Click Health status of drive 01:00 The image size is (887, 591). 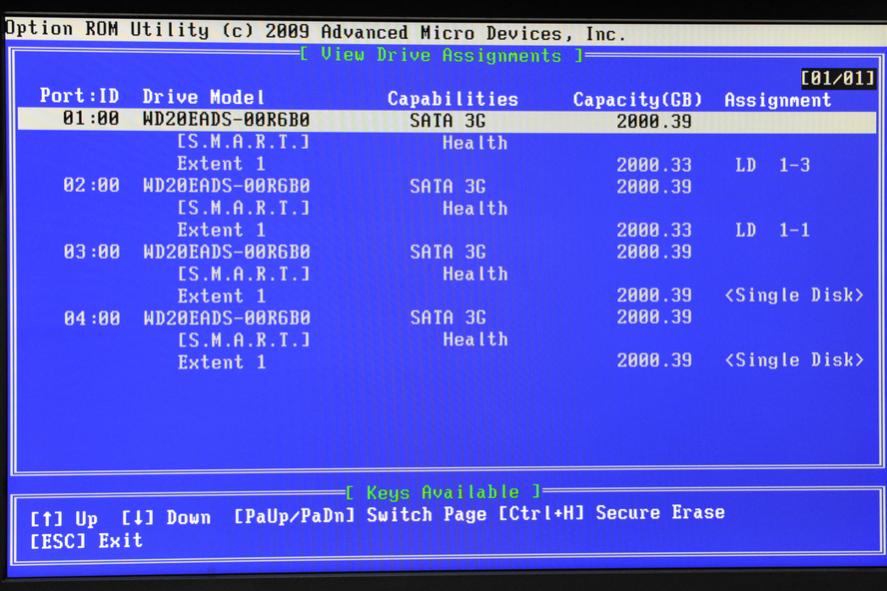[x=475, y=143]
